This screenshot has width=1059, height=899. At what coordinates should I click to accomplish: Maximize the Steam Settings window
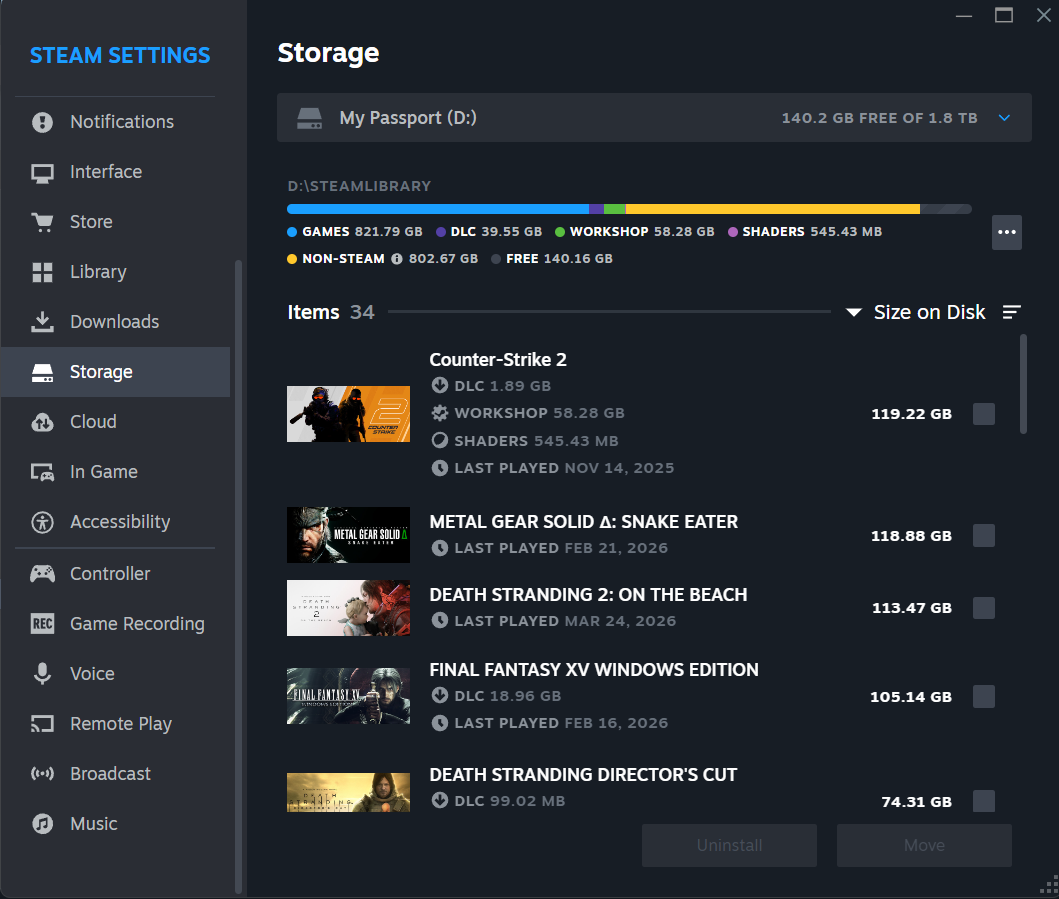tap(1004, 15)
